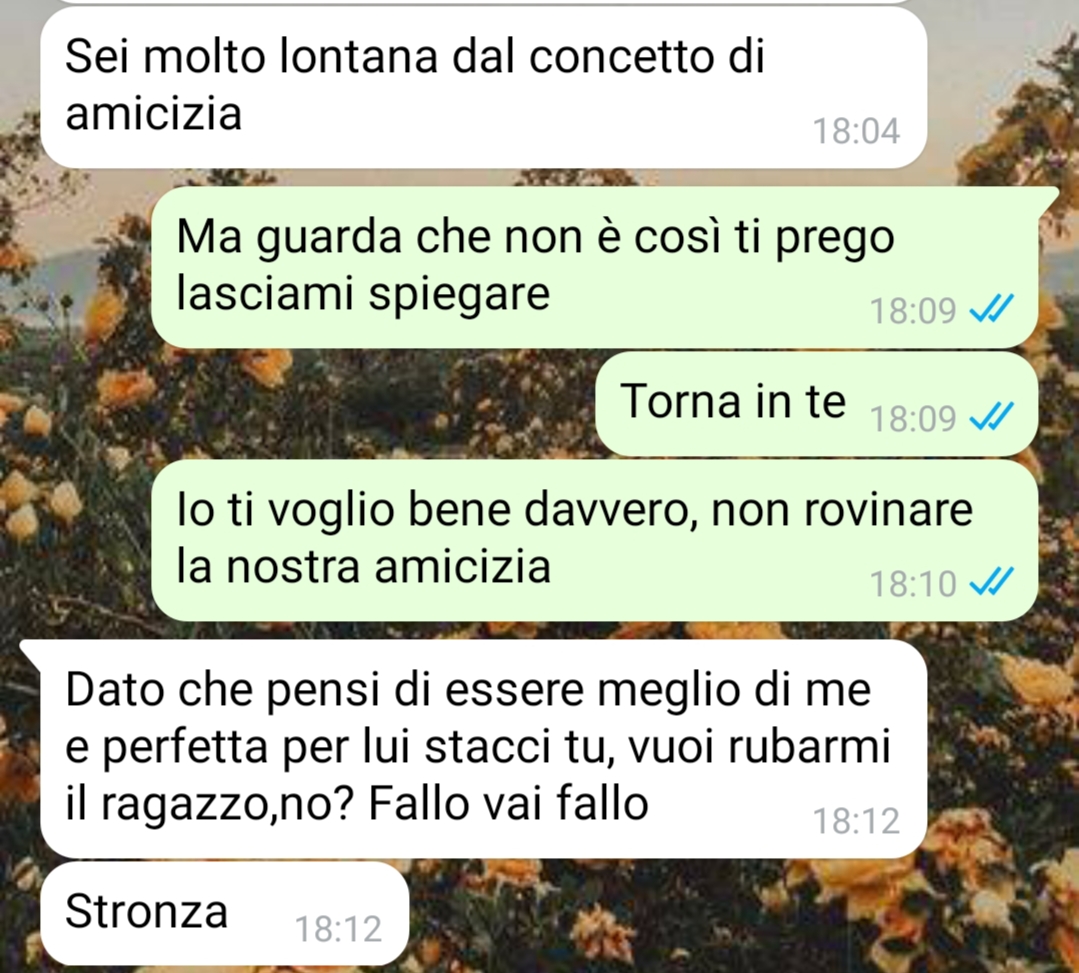Tap the words 'Fallo vai fallo'

[x=509, y=803]
